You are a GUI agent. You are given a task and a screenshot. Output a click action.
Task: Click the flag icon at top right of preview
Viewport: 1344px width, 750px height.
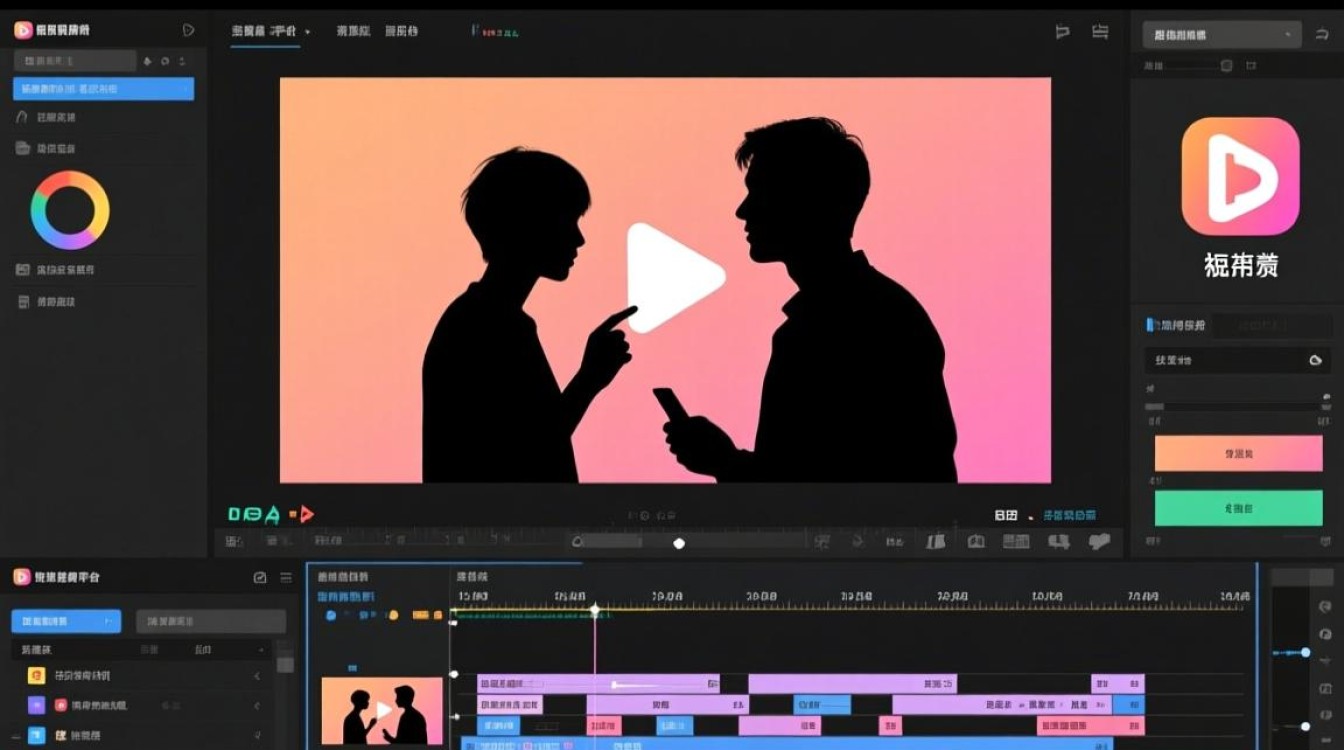point(1062,32)
